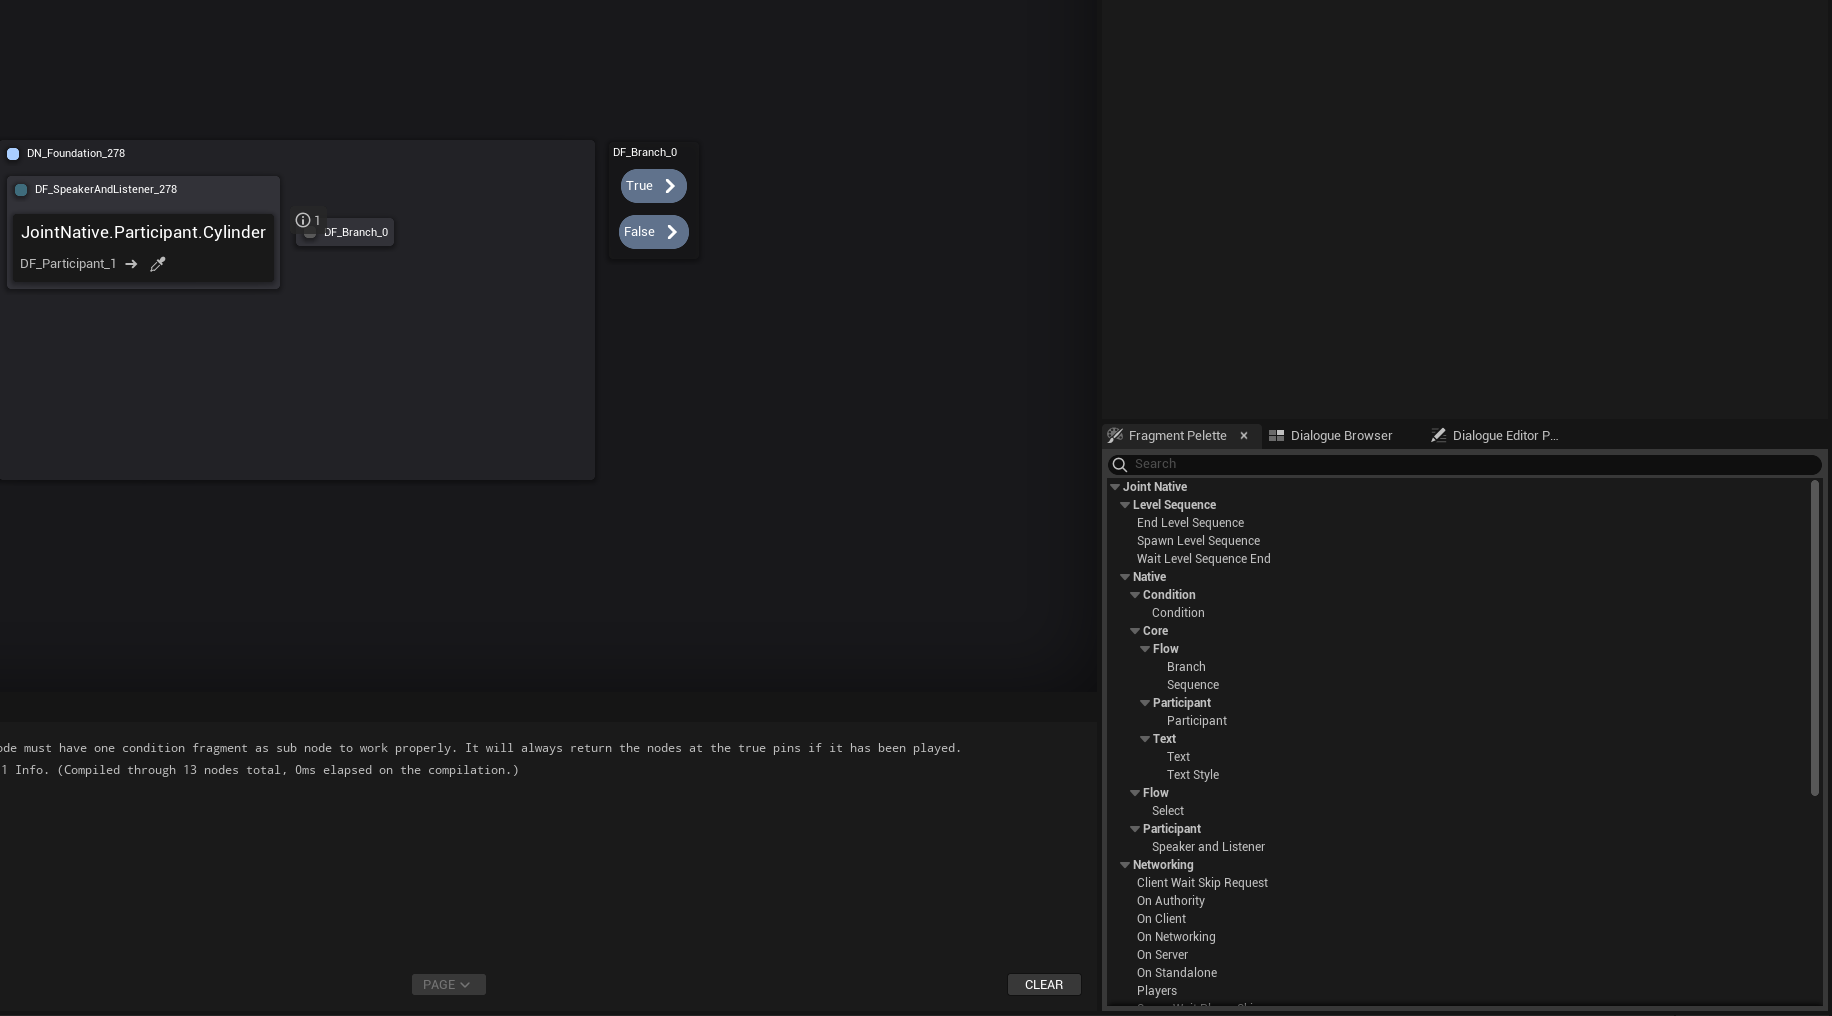Click the DN_Foundation_278 light blue color square
Viewport: 1832px width, 1016px height.
(x=13, y=153)
